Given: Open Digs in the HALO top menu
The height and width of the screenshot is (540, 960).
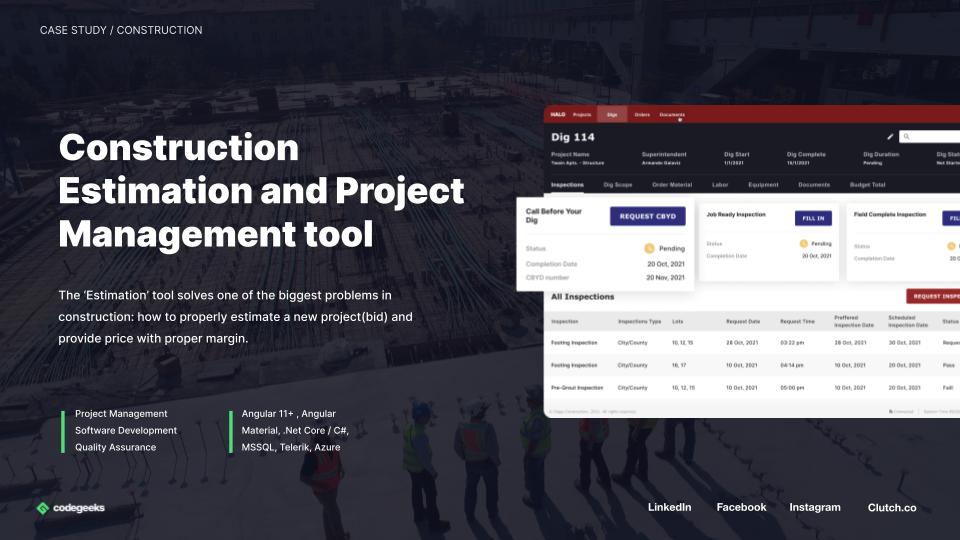Looking at the screenshot, I should [612, 114].
